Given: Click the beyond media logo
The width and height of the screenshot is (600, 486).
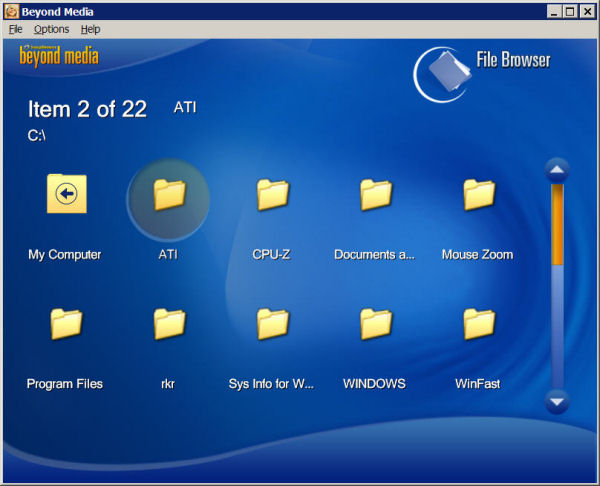Looking at the screenshot, I should 59,56.
